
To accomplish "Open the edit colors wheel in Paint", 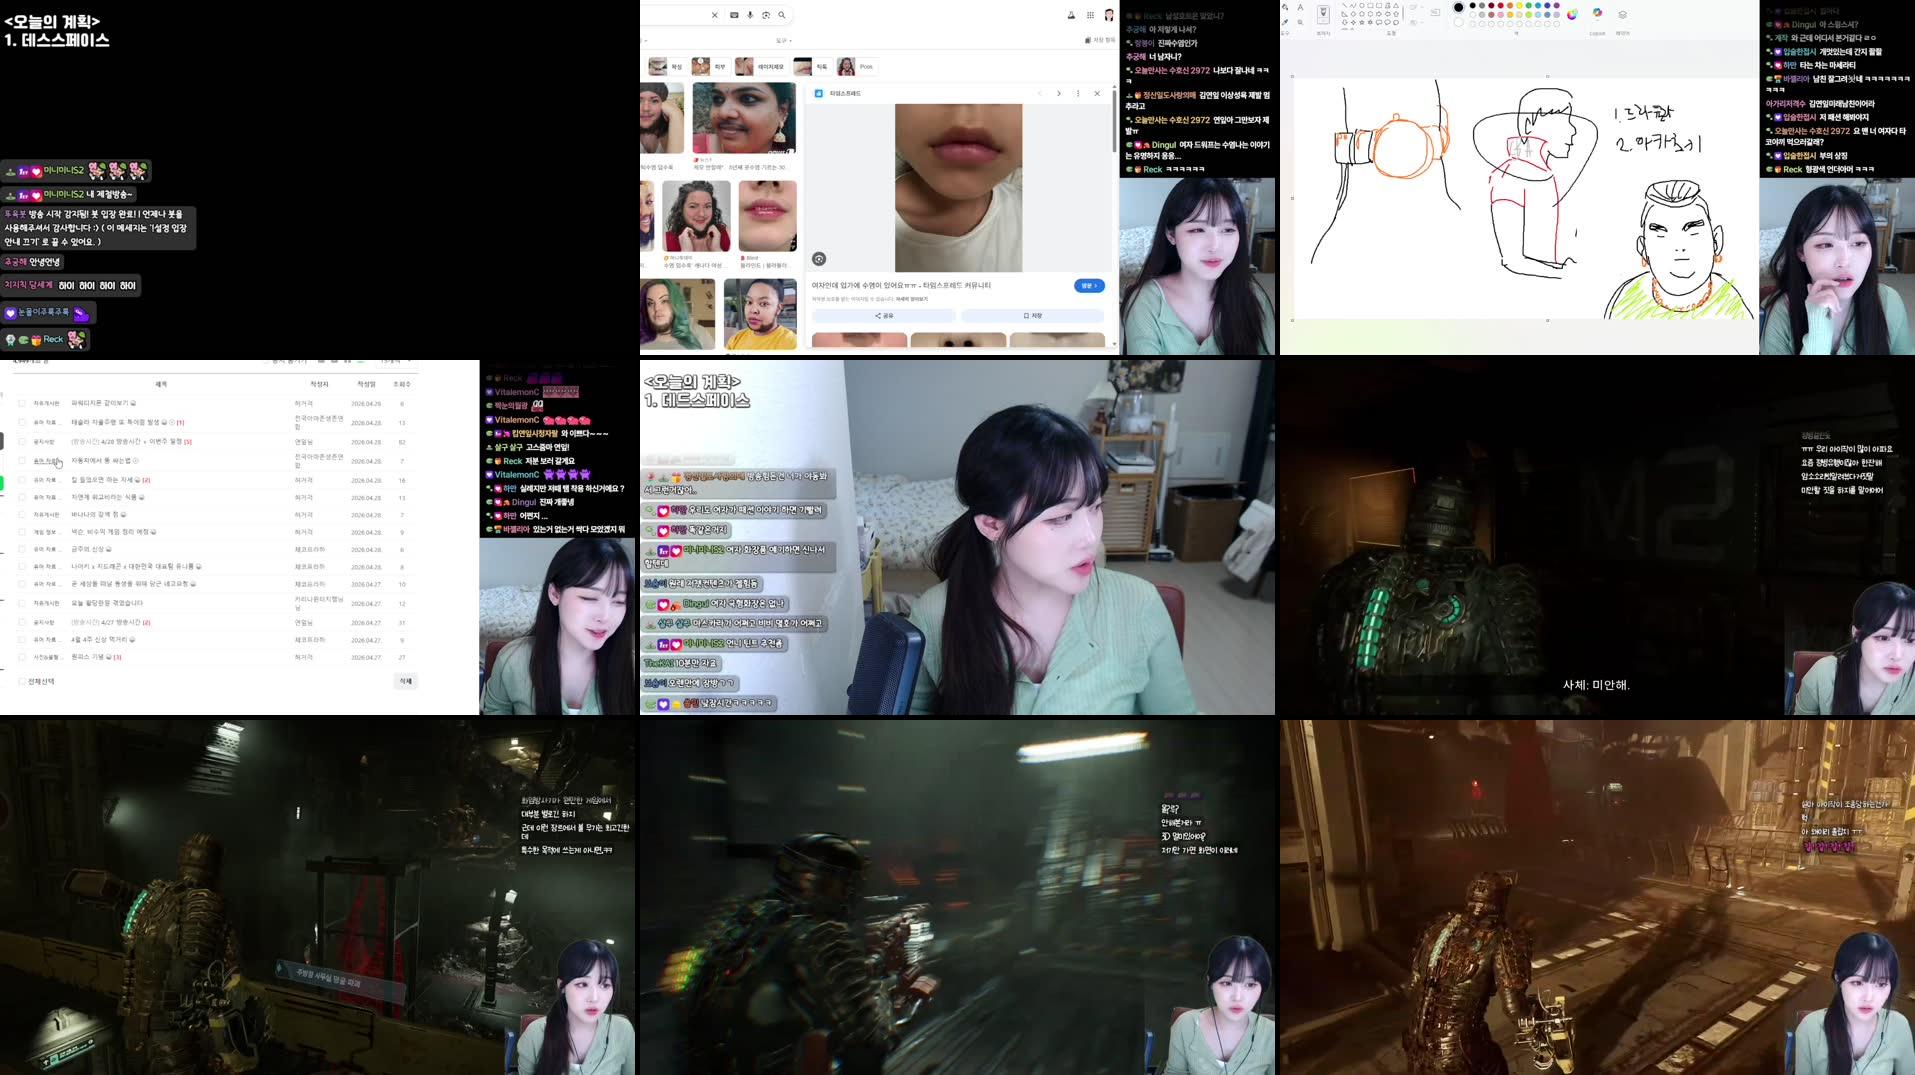I will (1572, 14).
